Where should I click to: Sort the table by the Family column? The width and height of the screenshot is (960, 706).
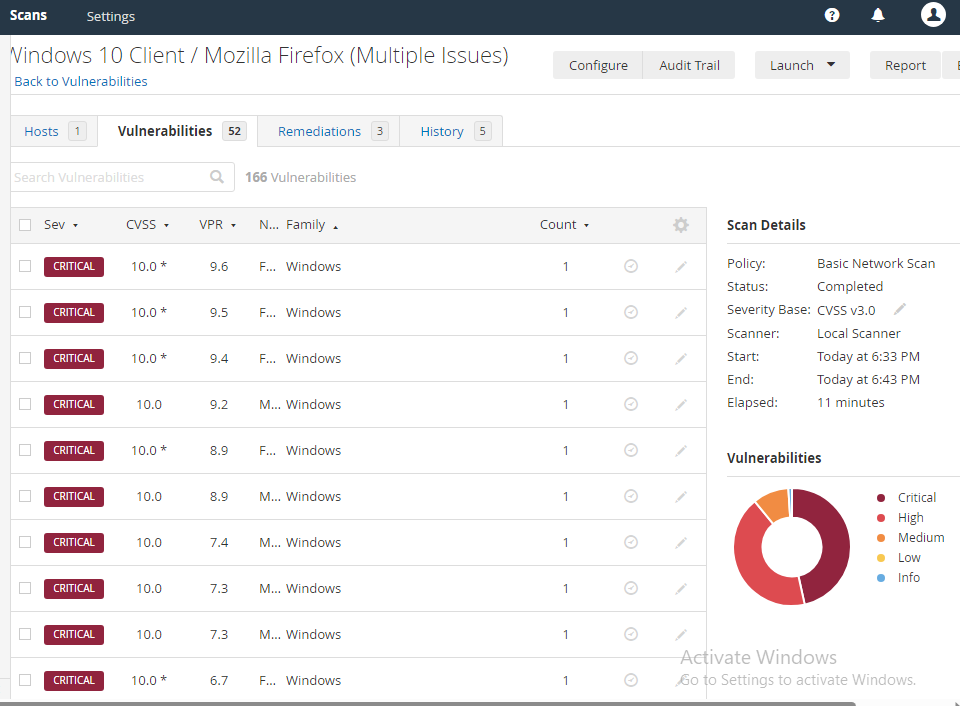(x=312, y=225)
